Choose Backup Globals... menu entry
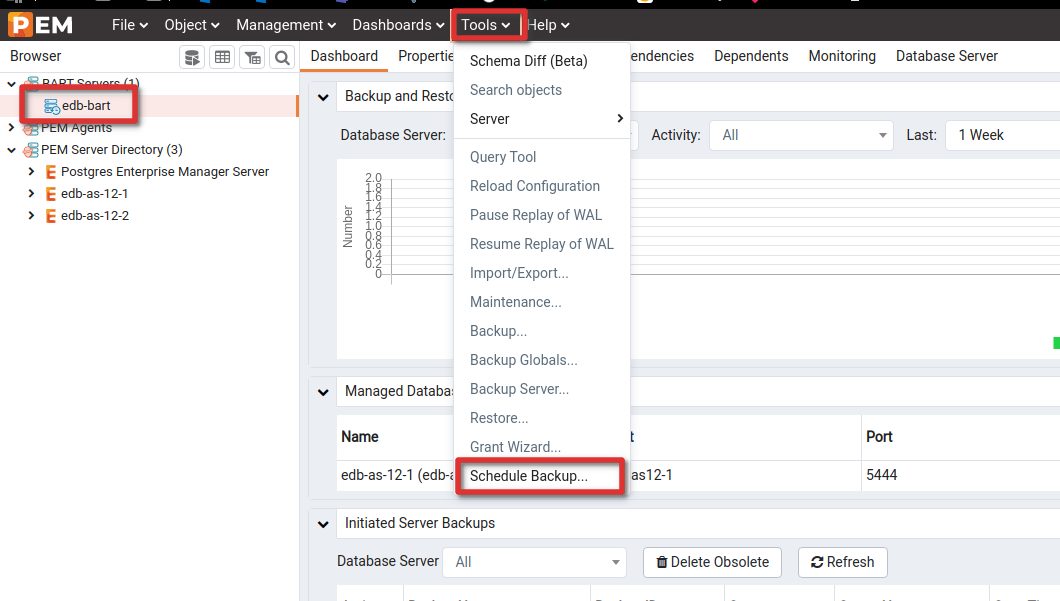 click(x=541, y=360)
